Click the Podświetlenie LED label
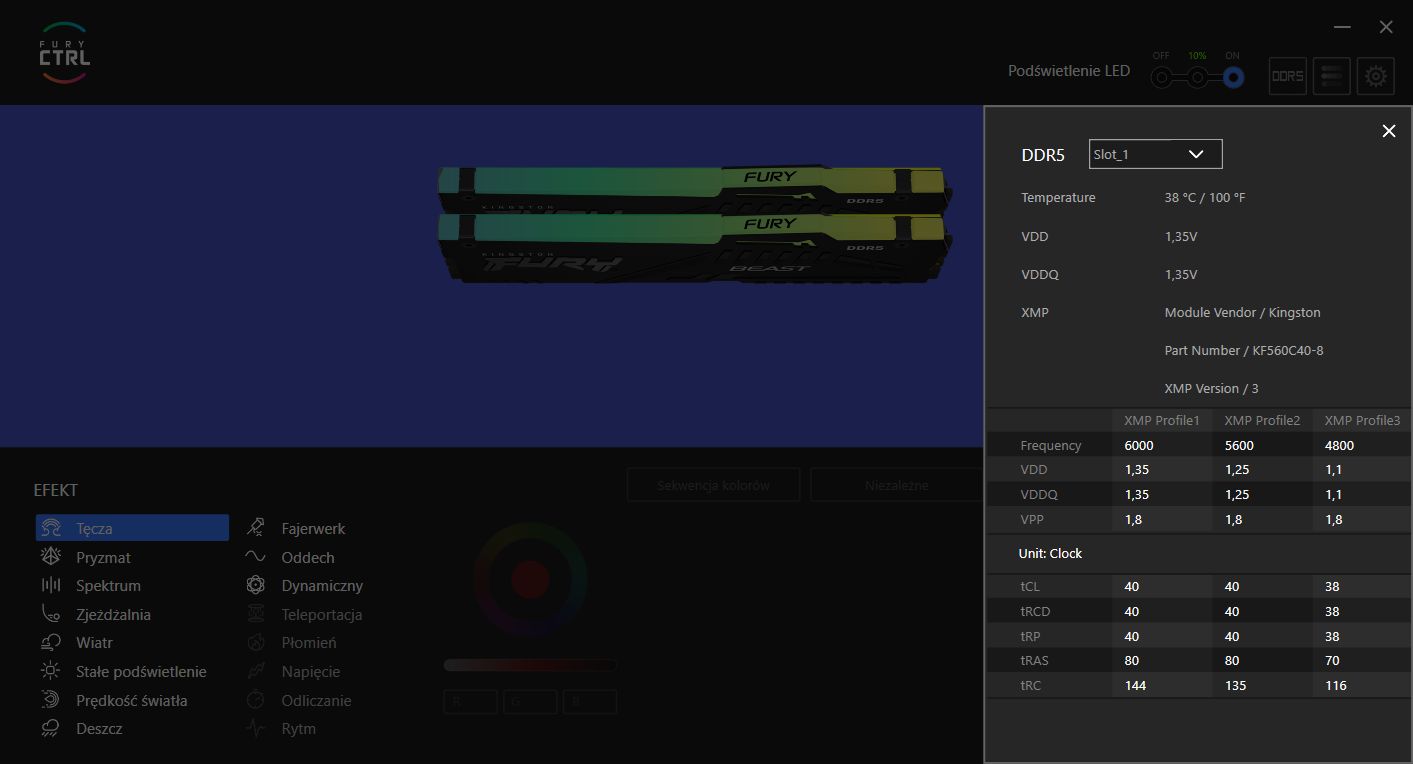This screenshot has height=764, width=1413. click(1069, 71)
